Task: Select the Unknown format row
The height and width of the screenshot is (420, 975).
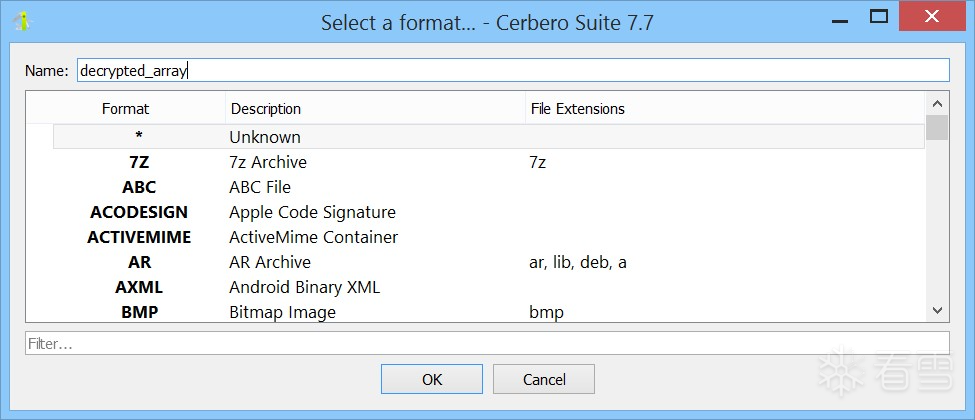Action: pyautogui.click(x=264, y=137)
